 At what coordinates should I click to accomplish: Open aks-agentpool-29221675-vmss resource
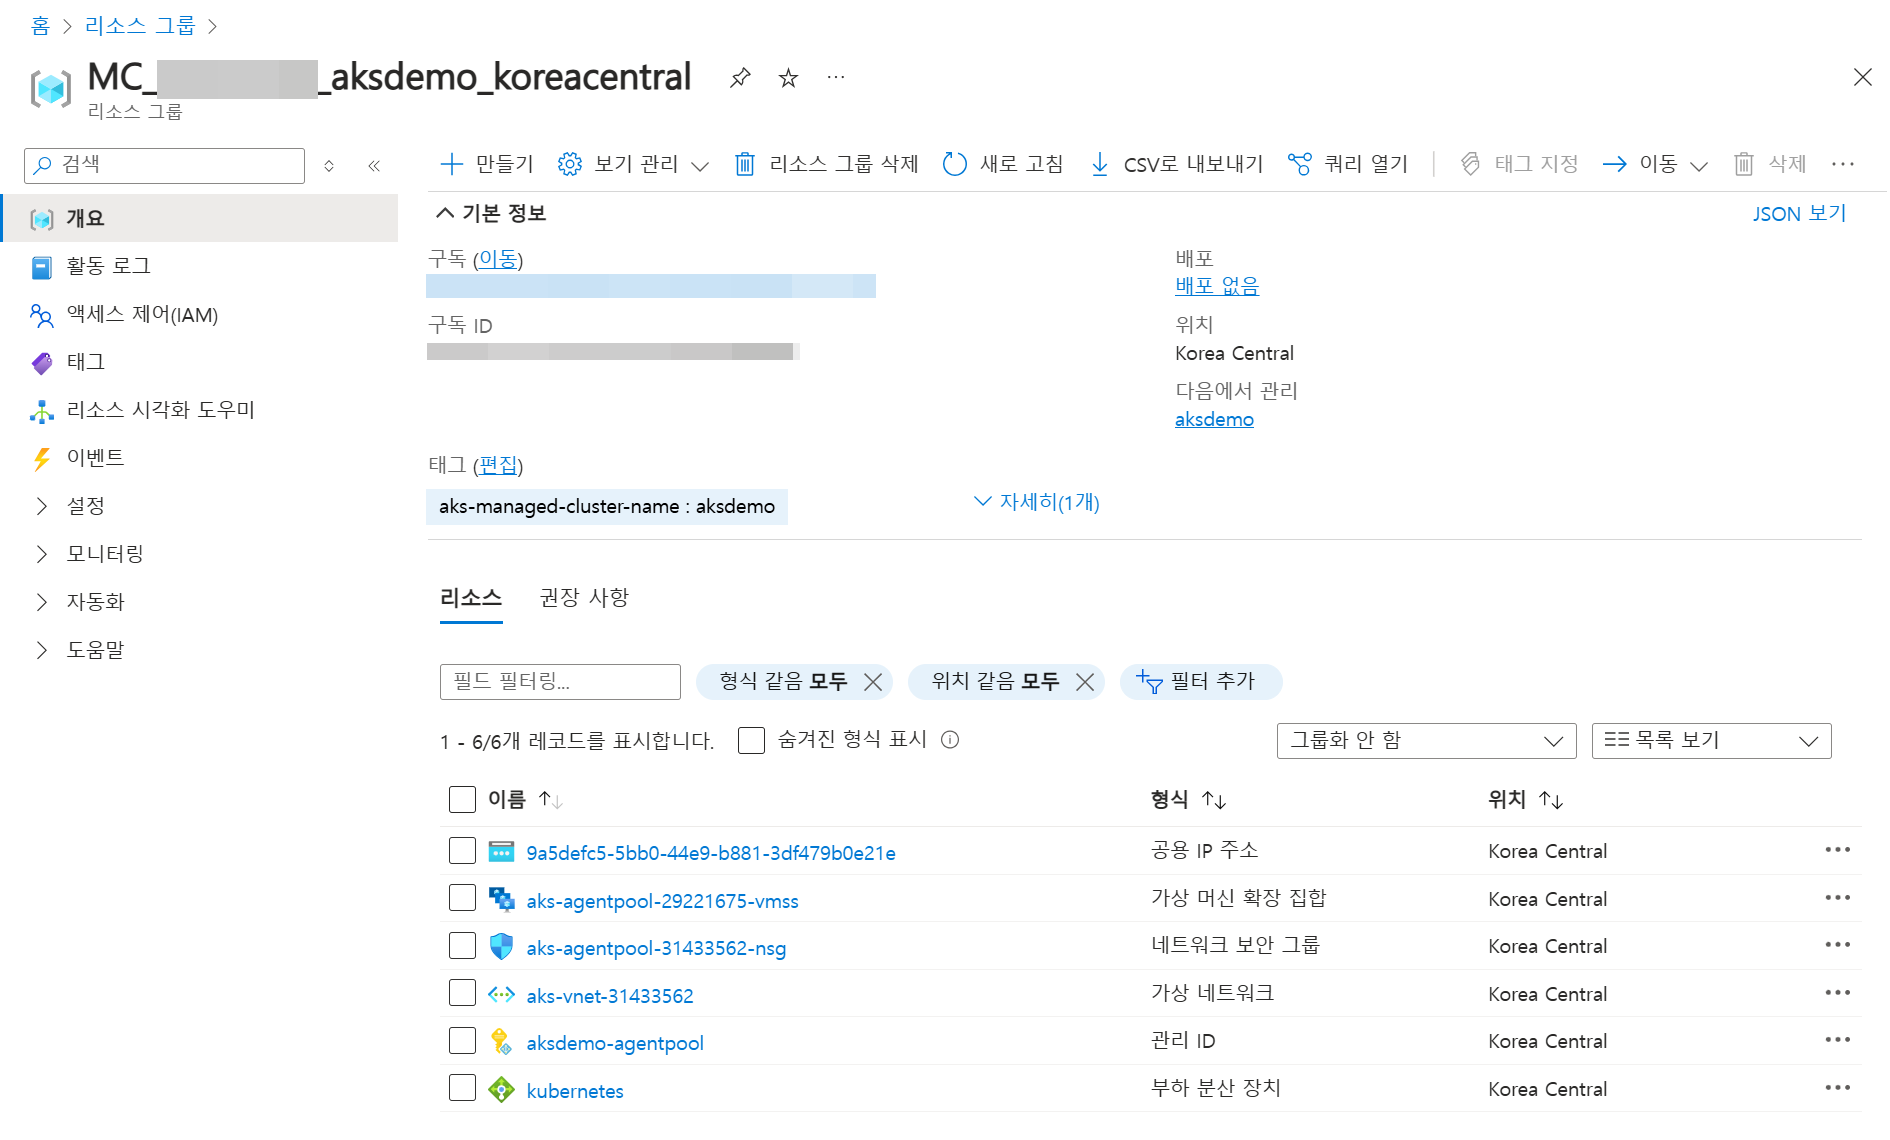[x=662, y=902]
